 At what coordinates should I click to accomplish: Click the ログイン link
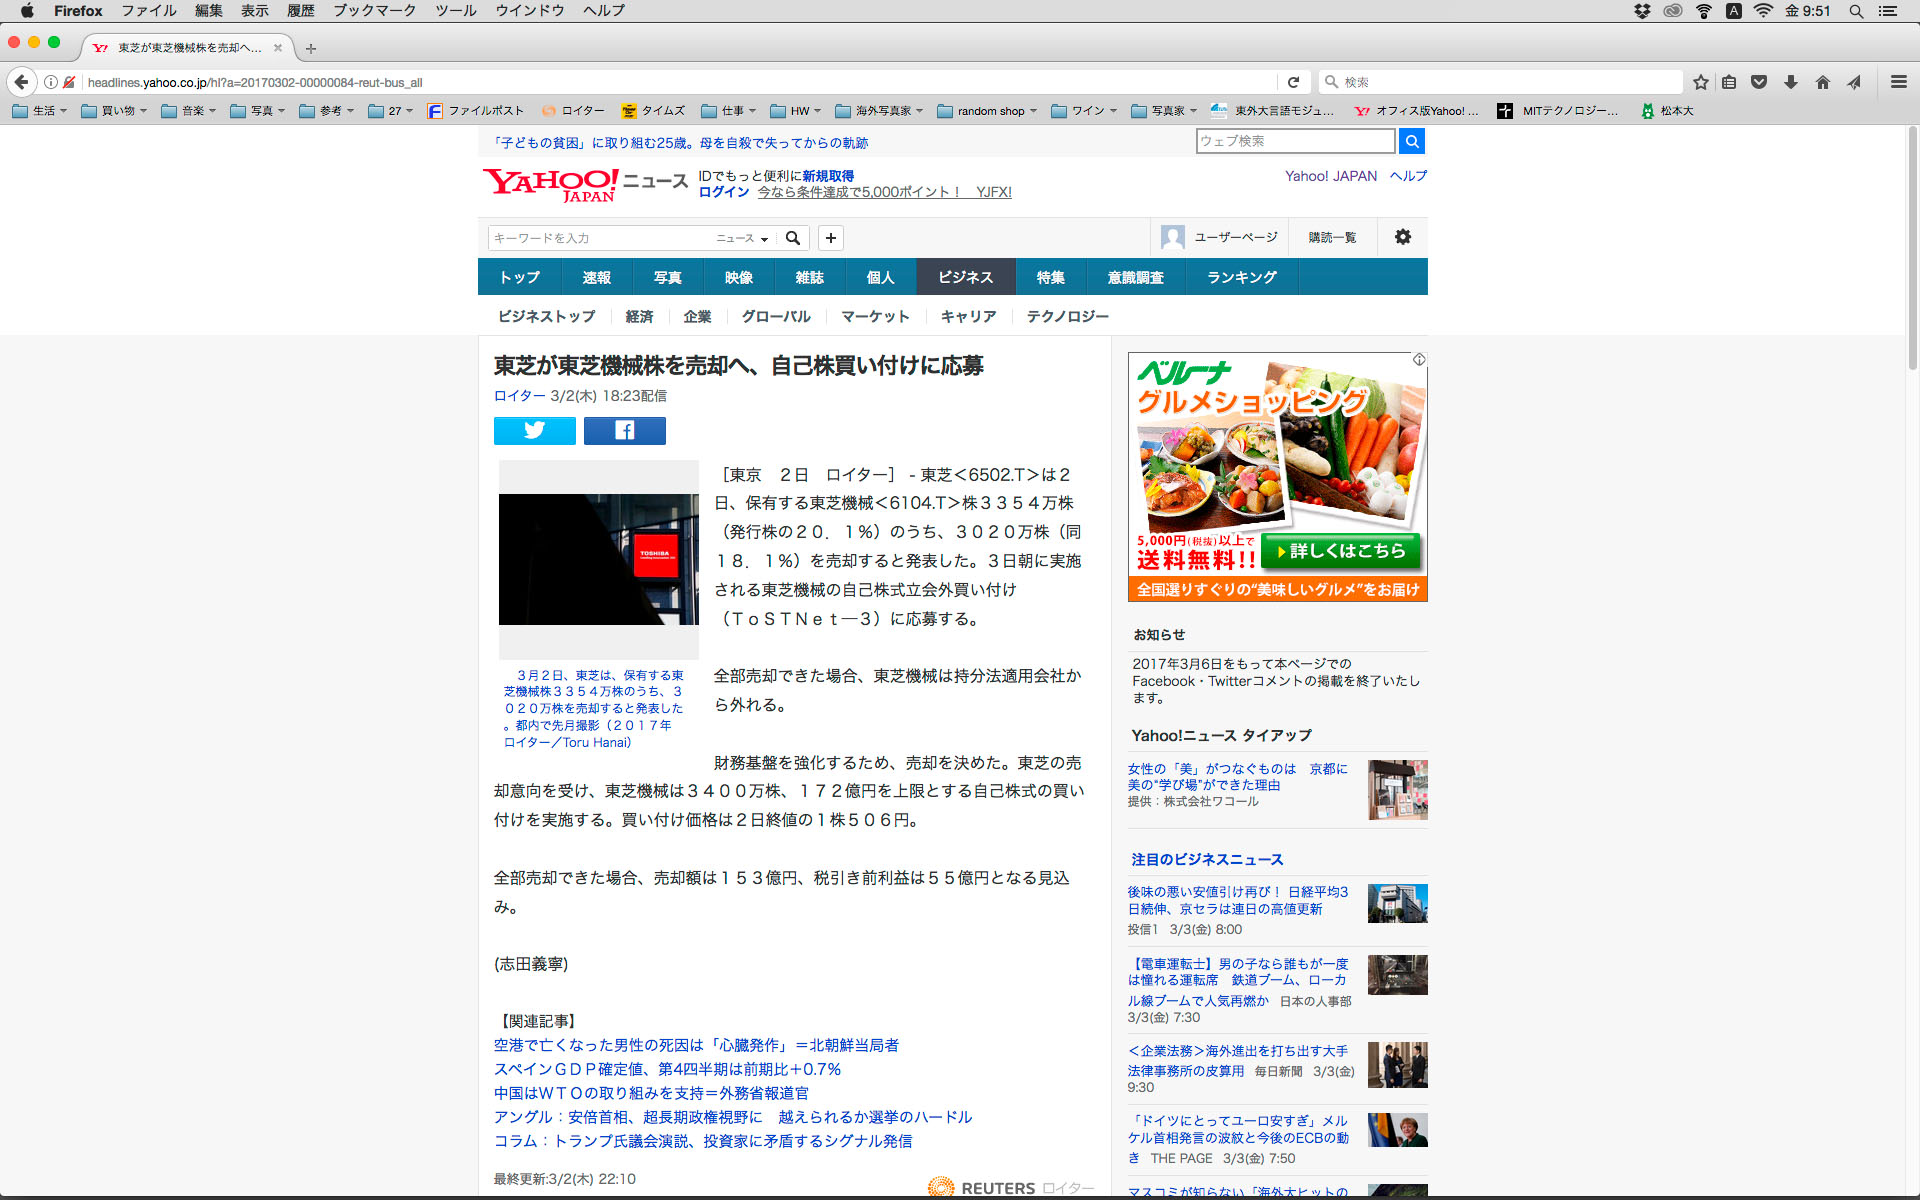pos(723,192)
